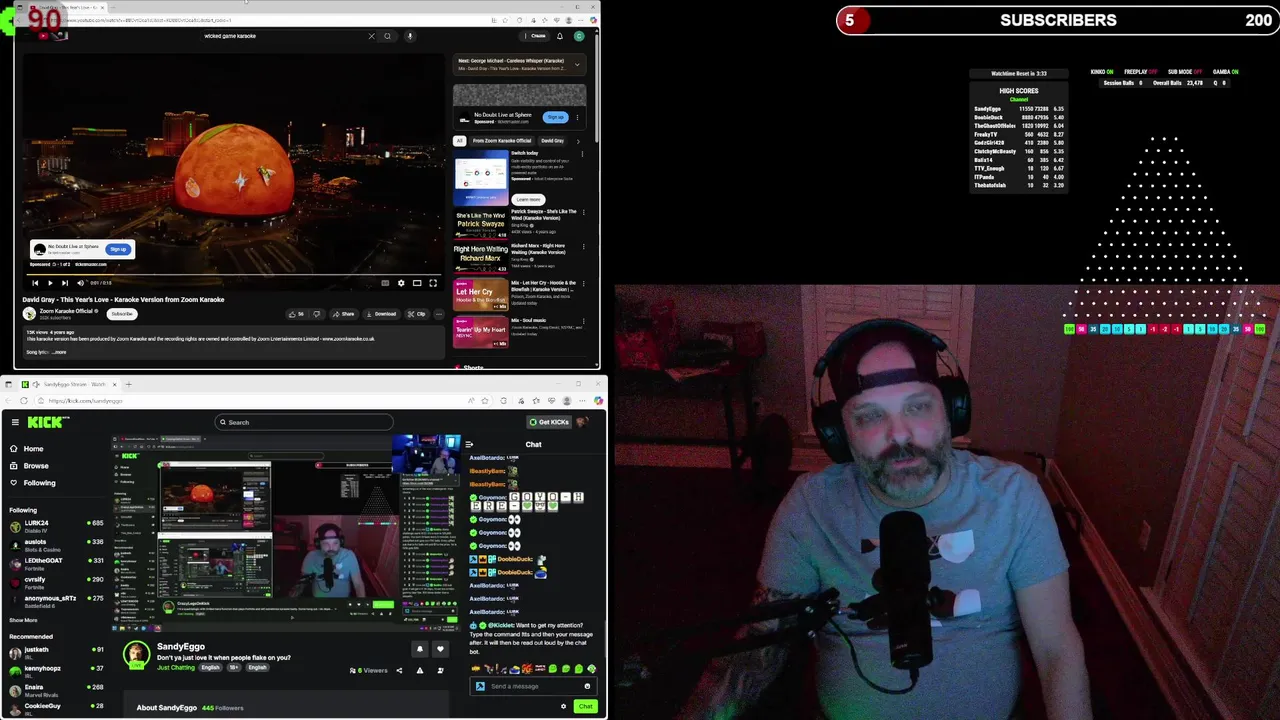
Task: Open YouTube player settings gear
Action: (x=401, y=283)
